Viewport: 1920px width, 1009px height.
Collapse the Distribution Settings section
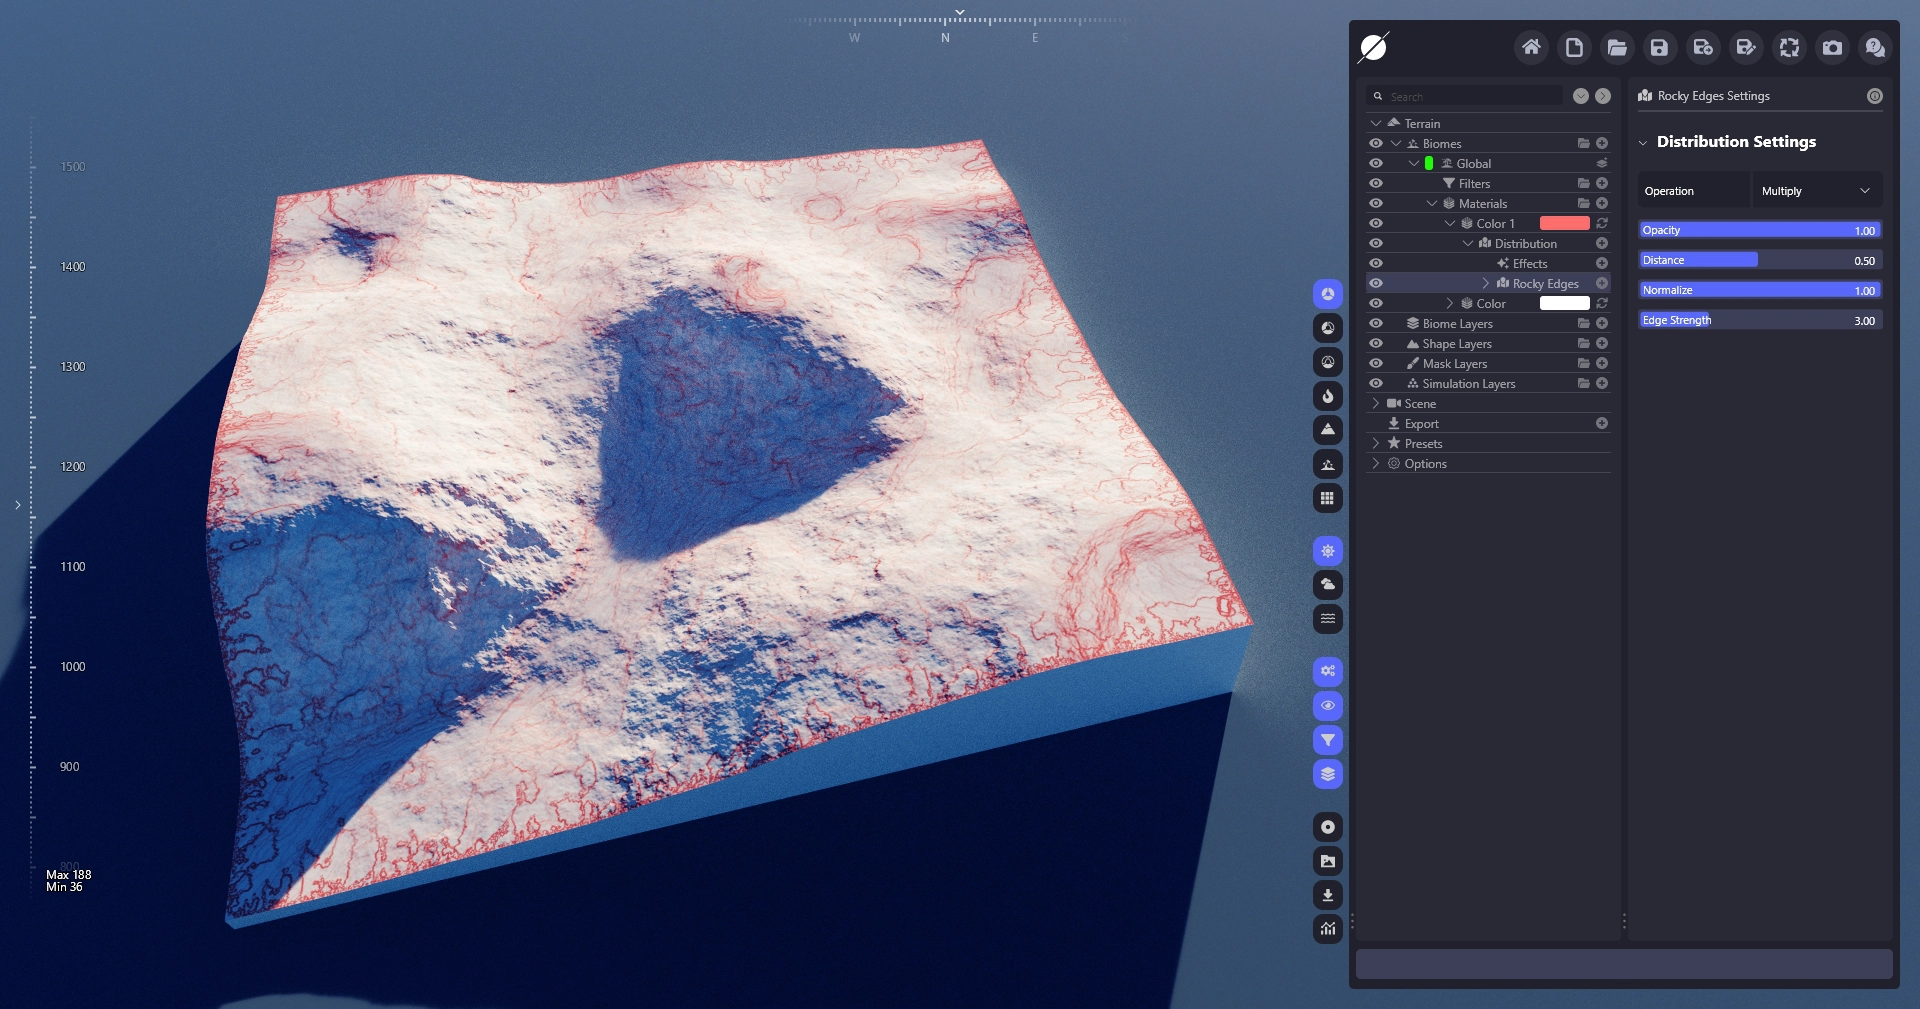pos(1643,142)
